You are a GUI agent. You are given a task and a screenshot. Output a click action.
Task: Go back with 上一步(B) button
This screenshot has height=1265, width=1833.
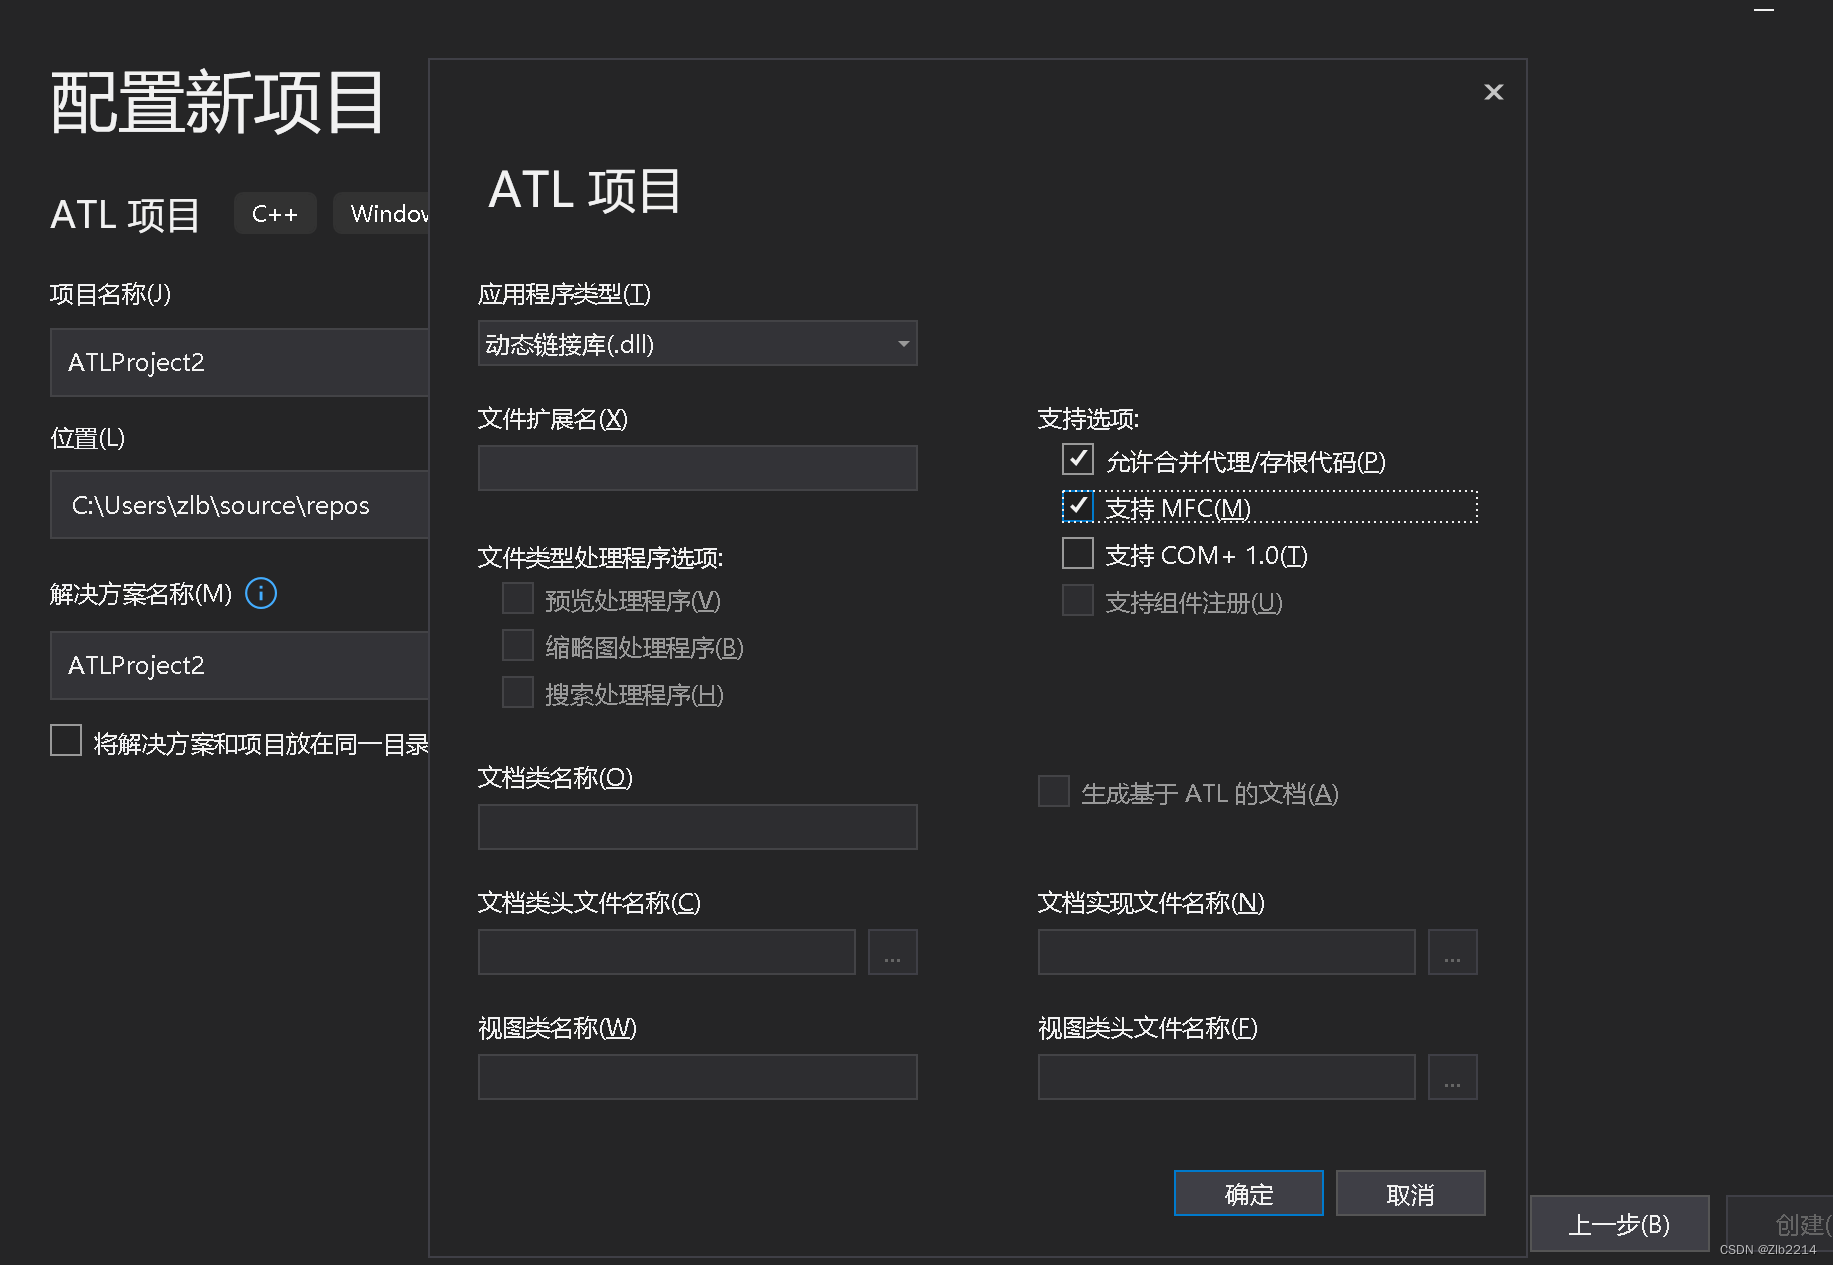(x=1619, y=1223)
